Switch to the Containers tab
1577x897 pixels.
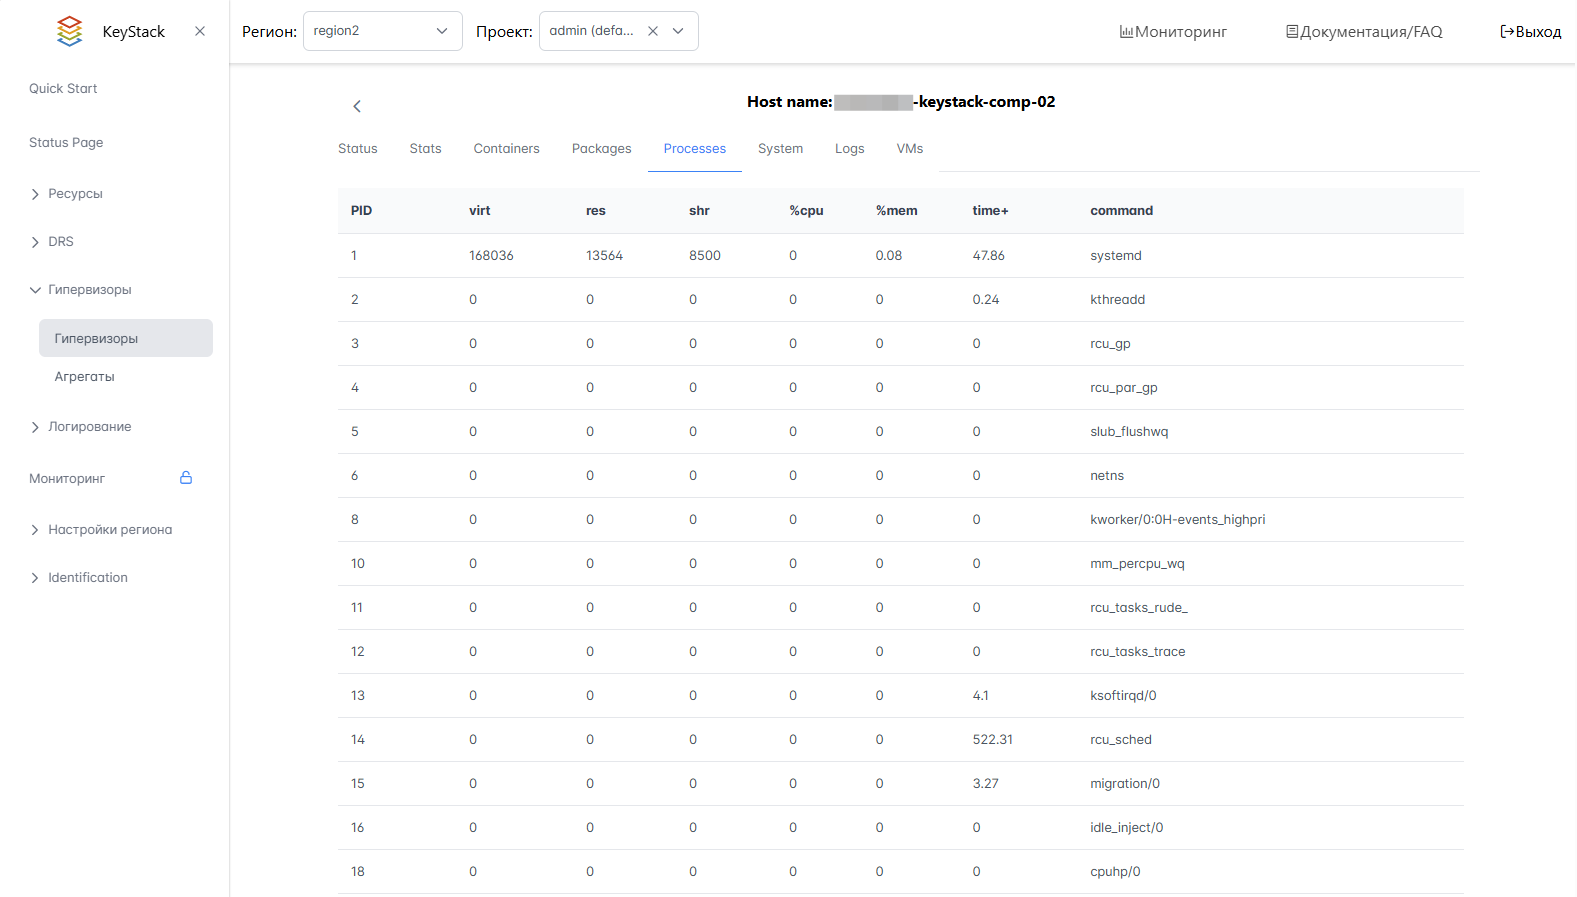pyautogui.click(x=506, y=149)
